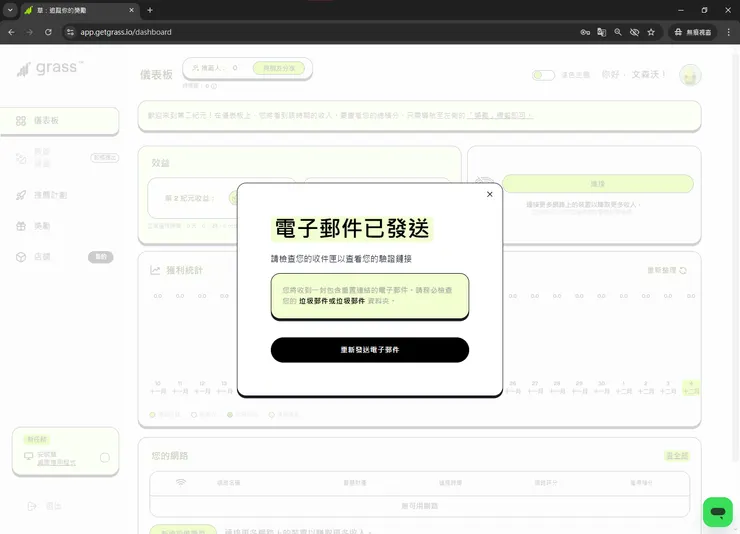The width and height of the screenshot is (740, 534).
Task: Open the user avatar in header
Action: pos(690,75)
